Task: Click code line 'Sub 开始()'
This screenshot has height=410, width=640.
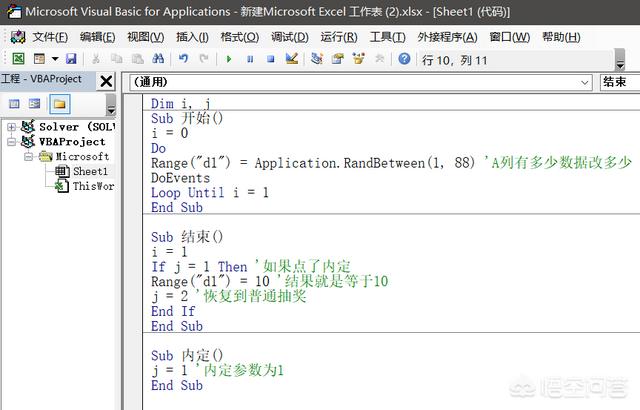Action: point(187,119)
